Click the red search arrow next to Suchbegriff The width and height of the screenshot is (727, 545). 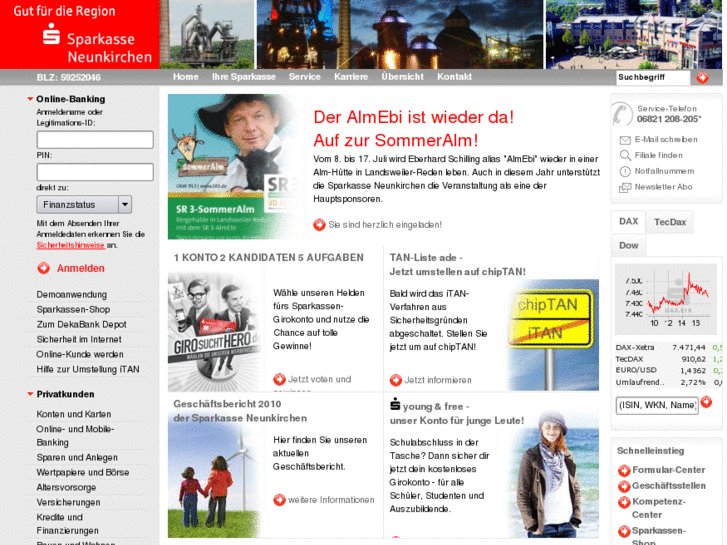[702, 77]
